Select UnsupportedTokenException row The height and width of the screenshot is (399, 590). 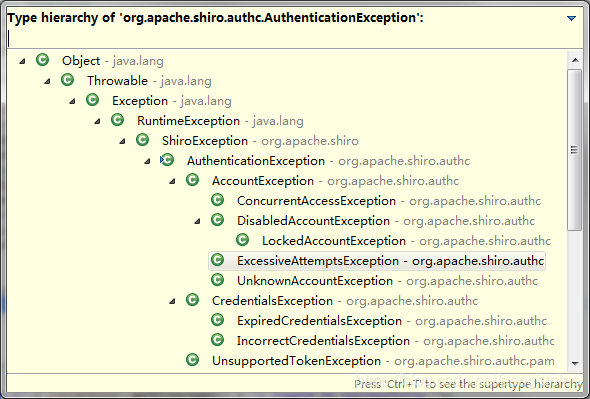(383, 360)
